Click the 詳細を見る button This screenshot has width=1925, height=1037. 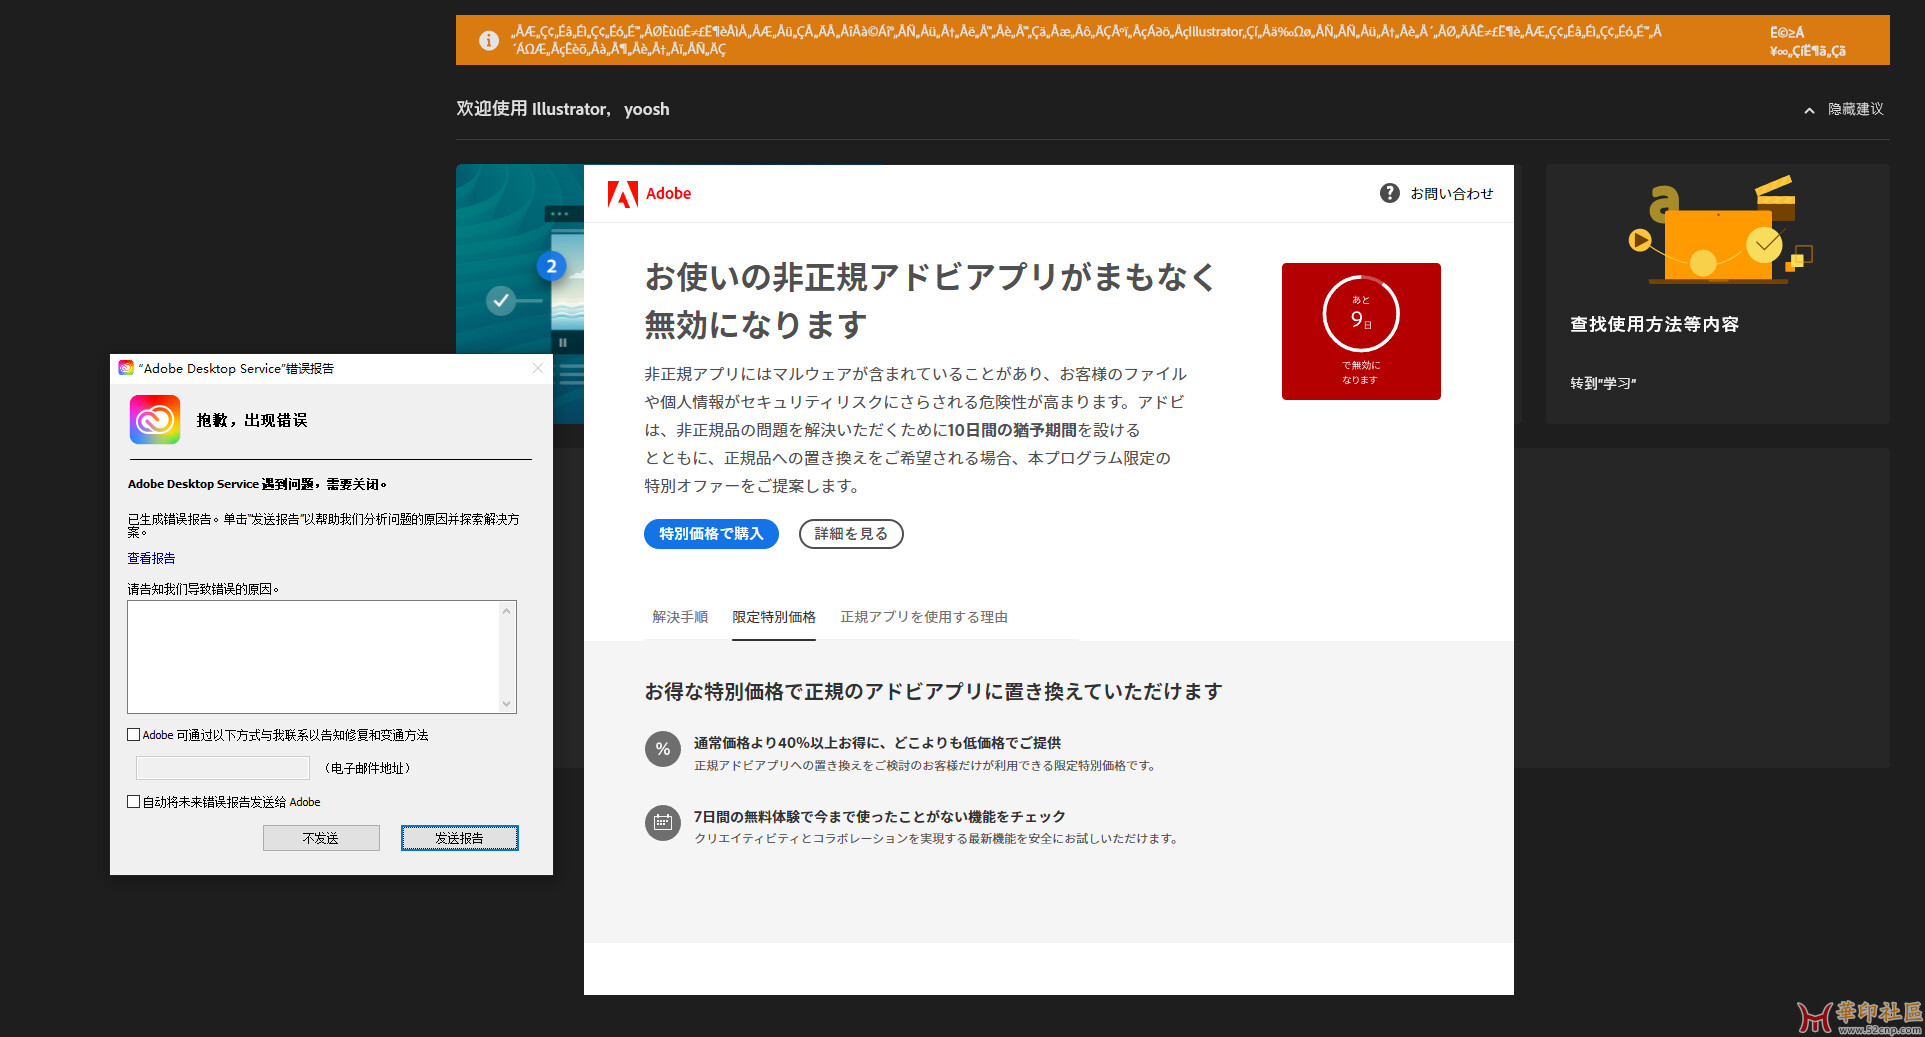[851, 534]
